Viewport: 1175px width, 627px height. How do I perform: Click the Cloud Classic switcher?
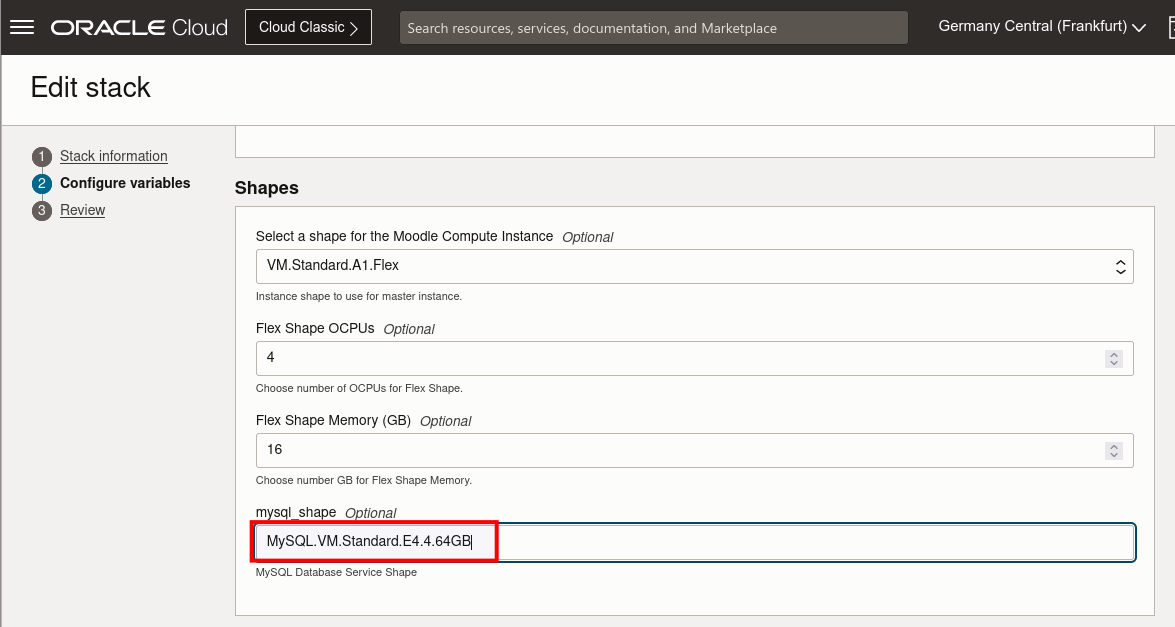(x=307, y=27)
